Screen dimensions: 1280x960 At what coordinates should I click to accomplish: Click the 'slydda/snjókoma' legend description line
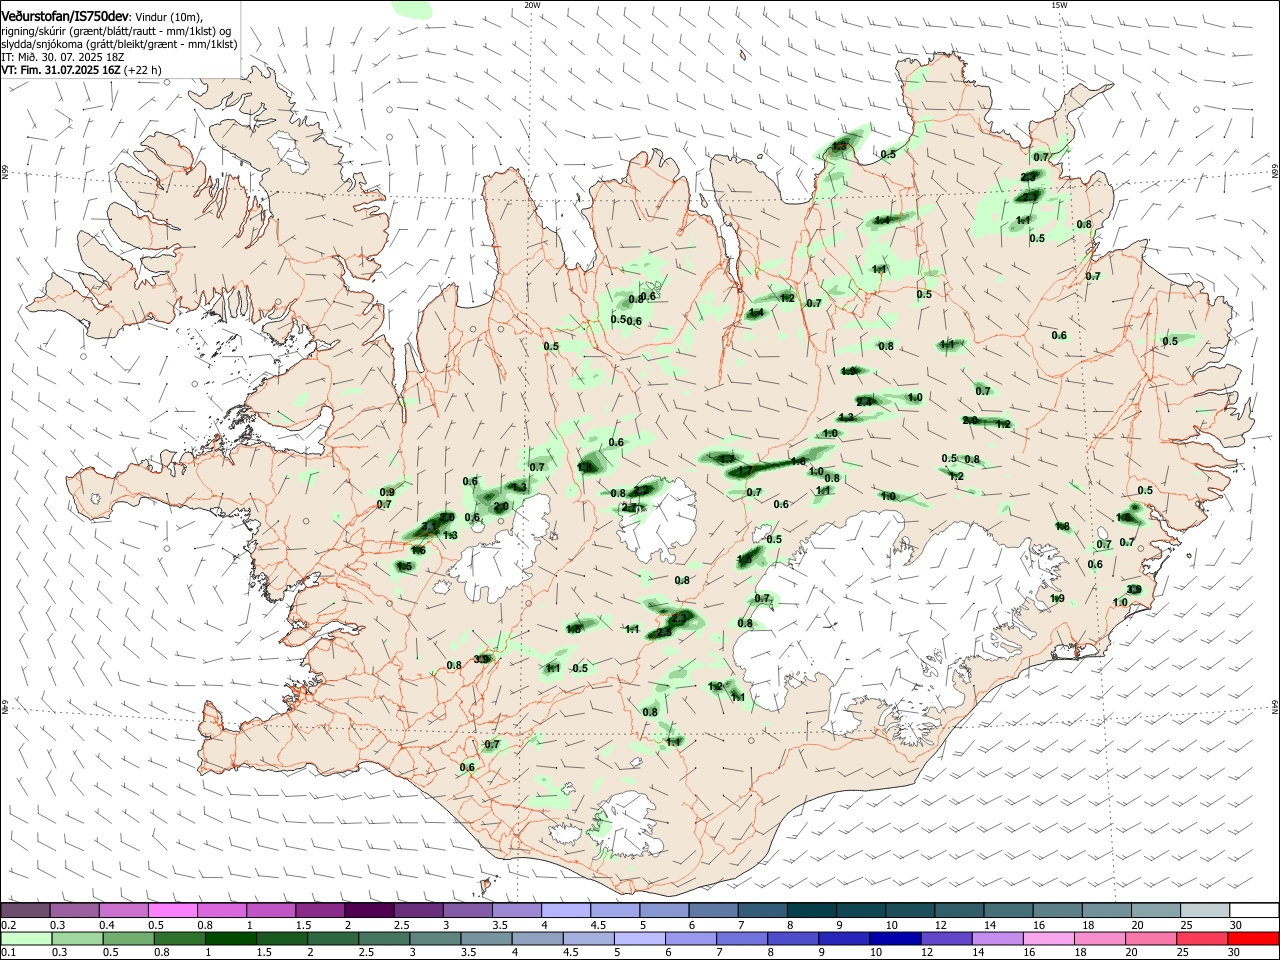coord(119,44)
